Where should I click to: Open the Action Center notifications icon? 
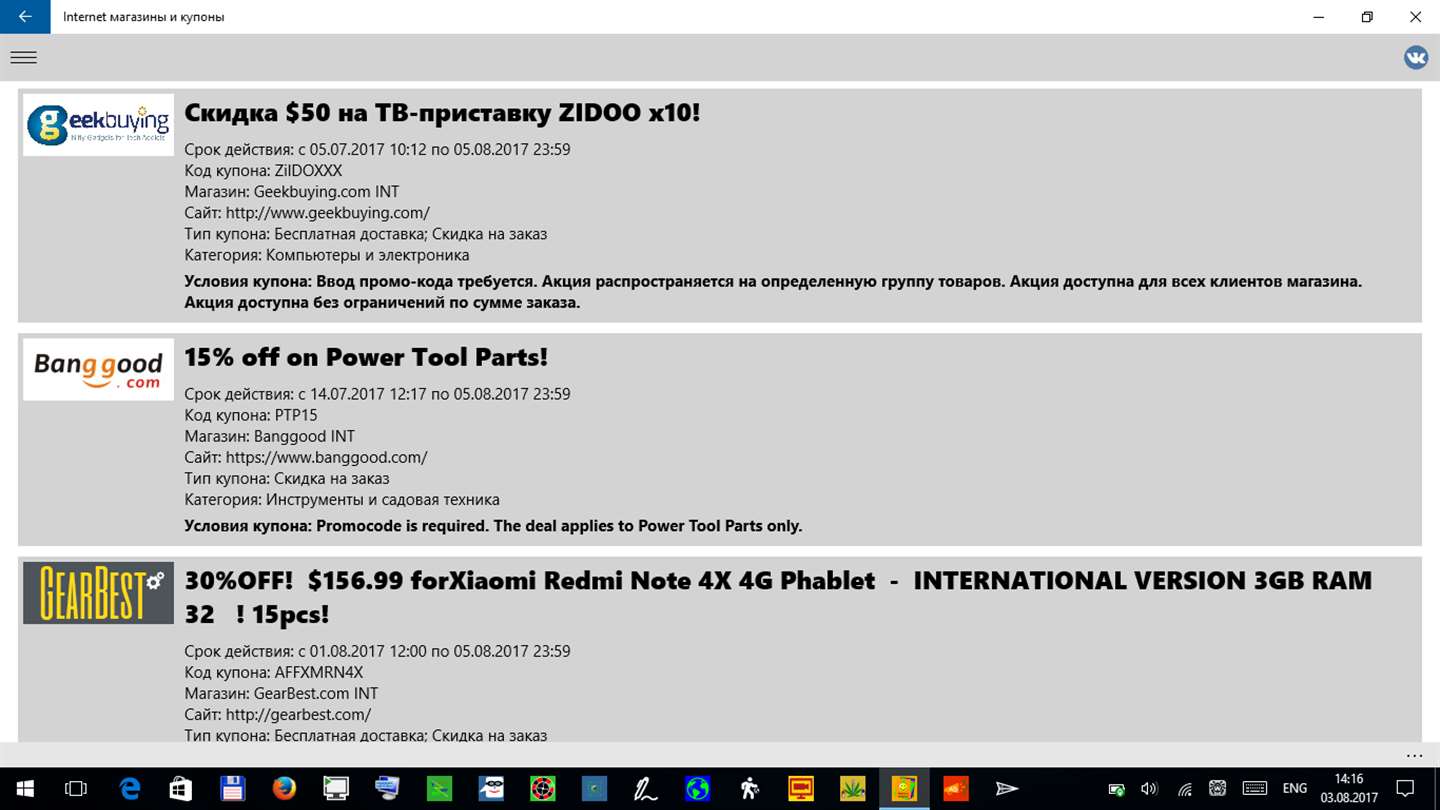(x=1405, y=789)
